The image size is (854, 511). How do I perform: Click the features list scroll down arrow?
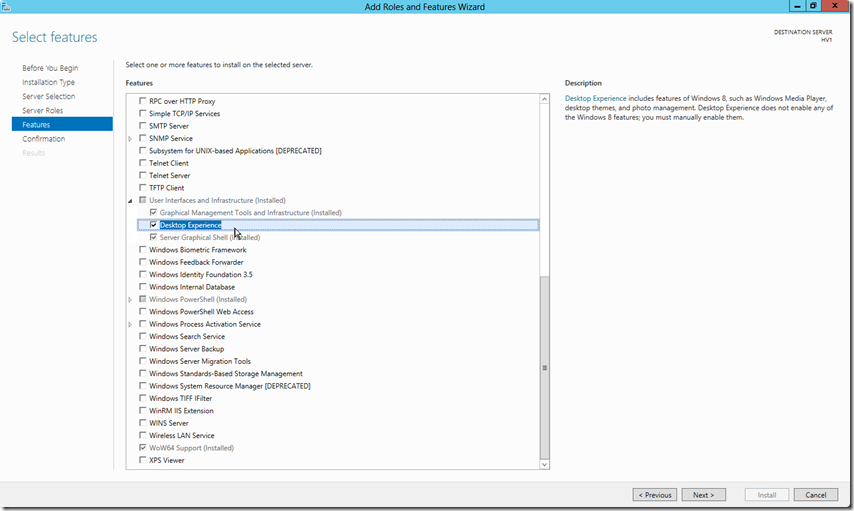(545, 464)
